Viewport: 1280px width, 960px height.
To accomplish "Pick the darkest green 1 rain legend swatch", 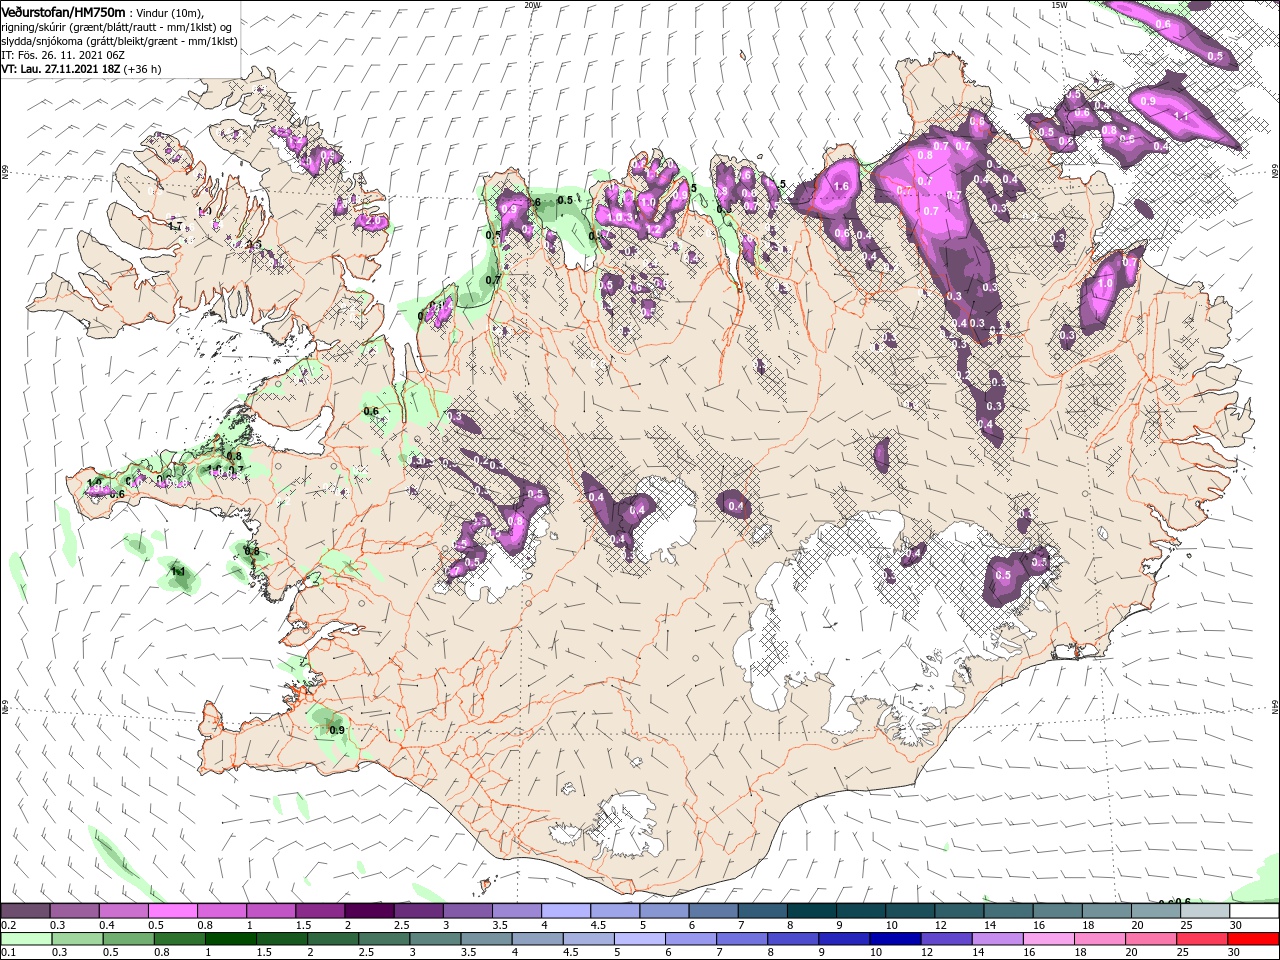I will 231,939.
